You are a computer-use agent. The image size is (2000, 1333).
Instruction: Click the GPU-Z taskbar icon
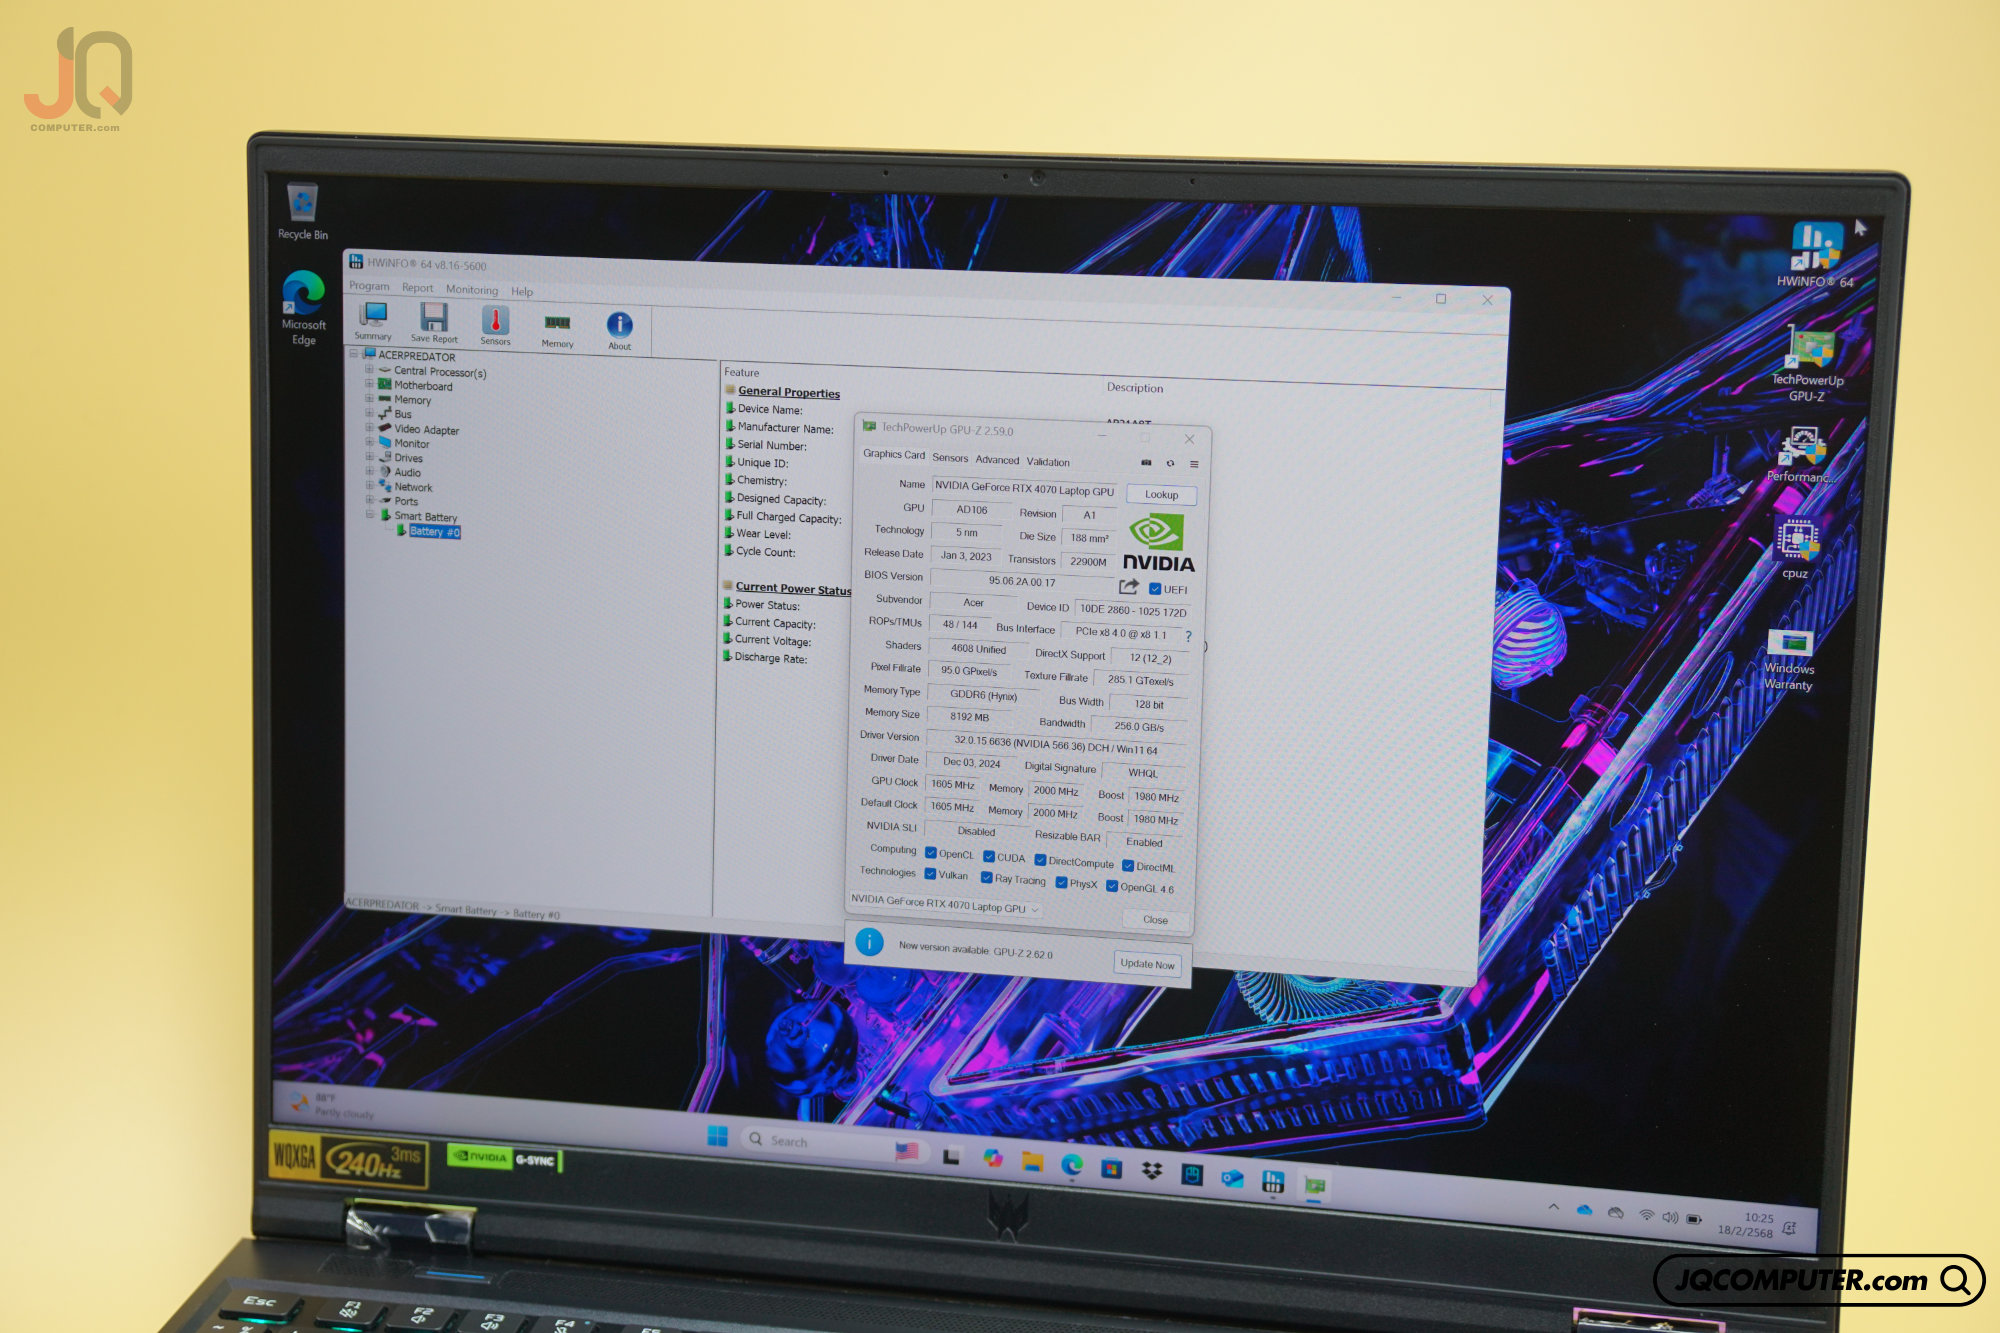coord(1315,1186)
